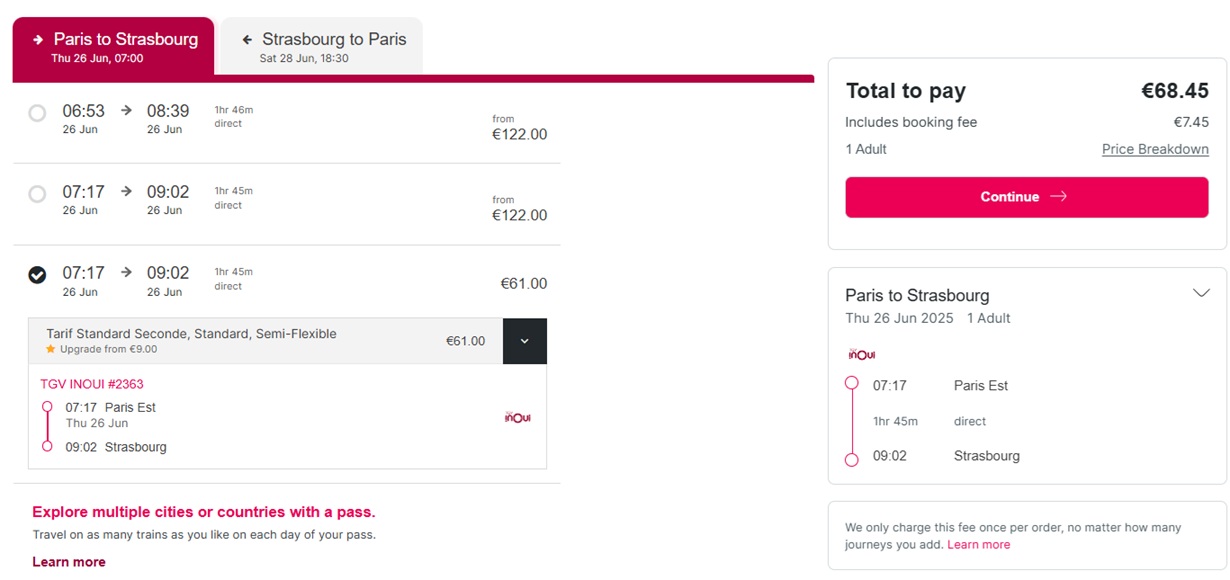Click left arrow icon on Strasbourg to Paris tab

tap(247, 40)
